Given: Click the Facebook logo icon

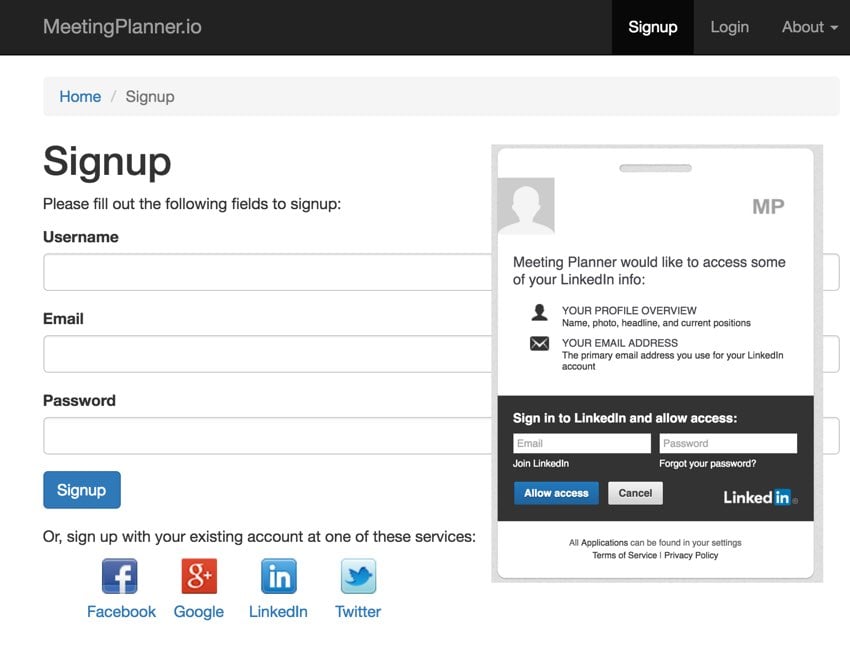Looking at the screenshot, I should pos(120,576).
